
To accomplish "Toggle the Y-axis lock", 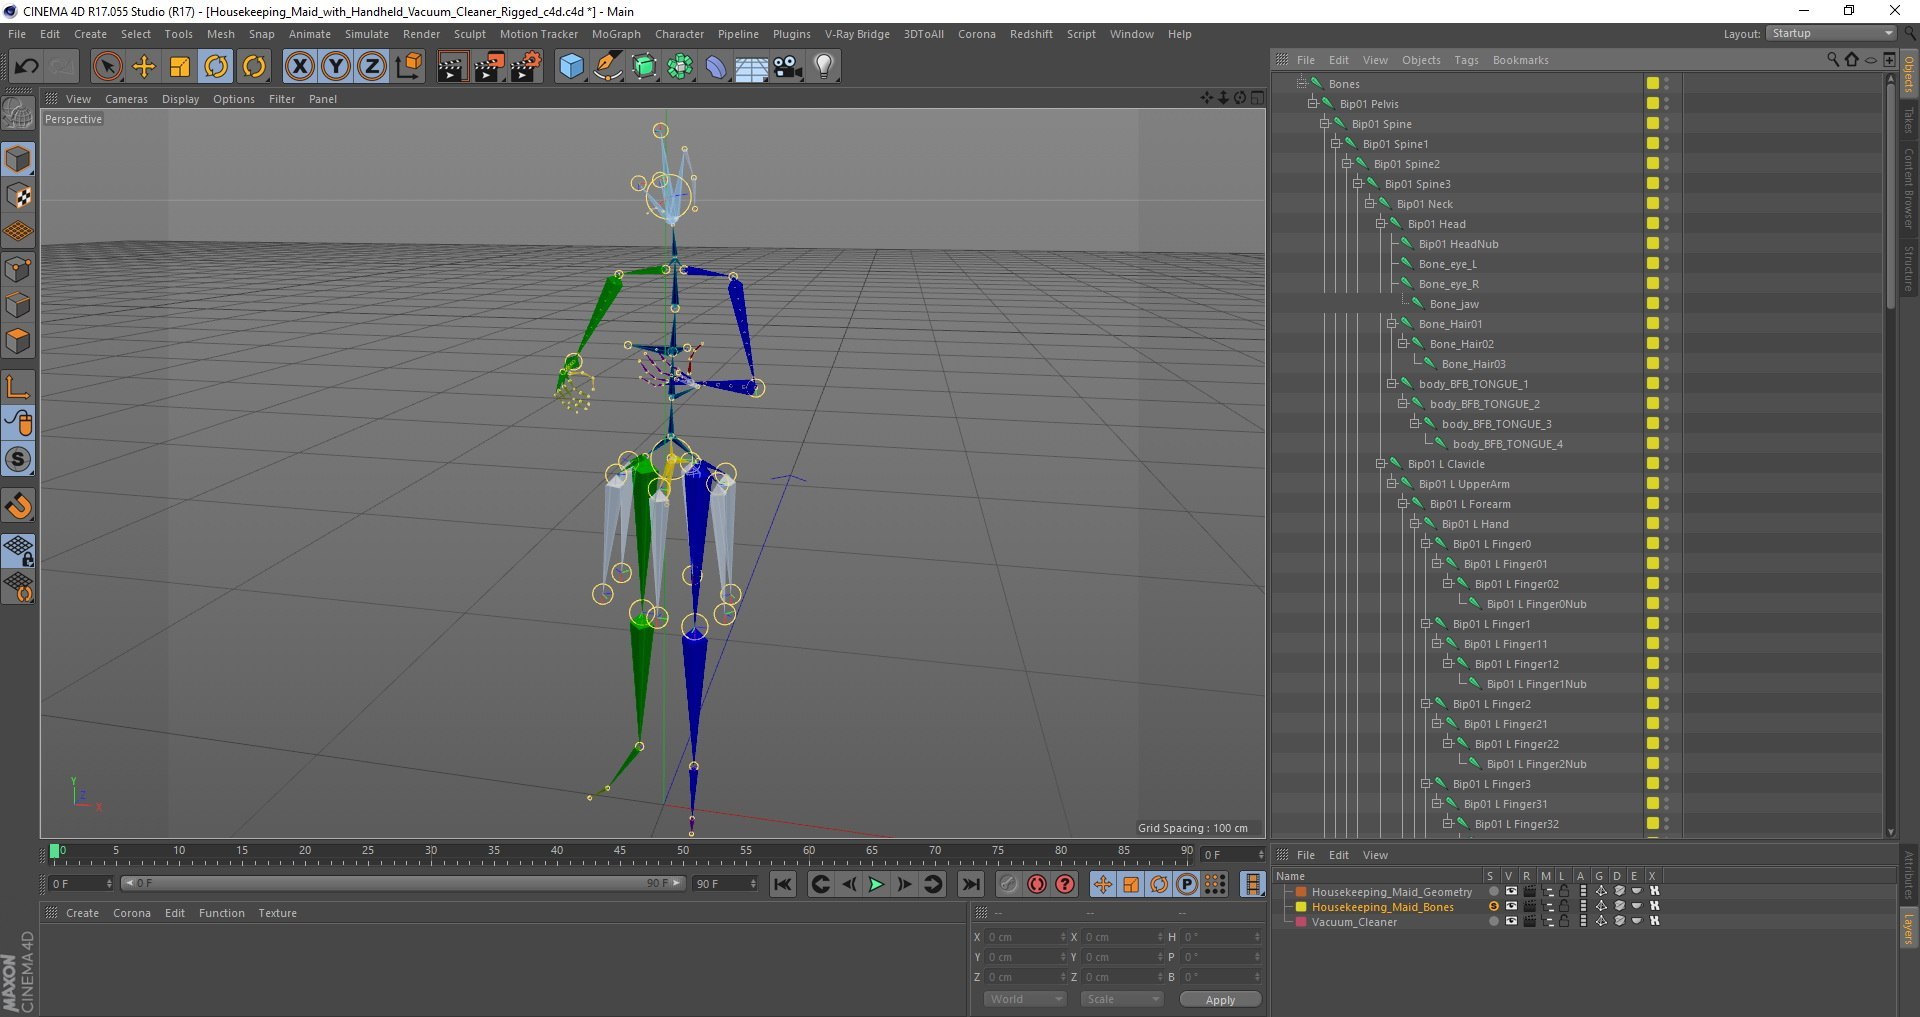I will 336,67.
